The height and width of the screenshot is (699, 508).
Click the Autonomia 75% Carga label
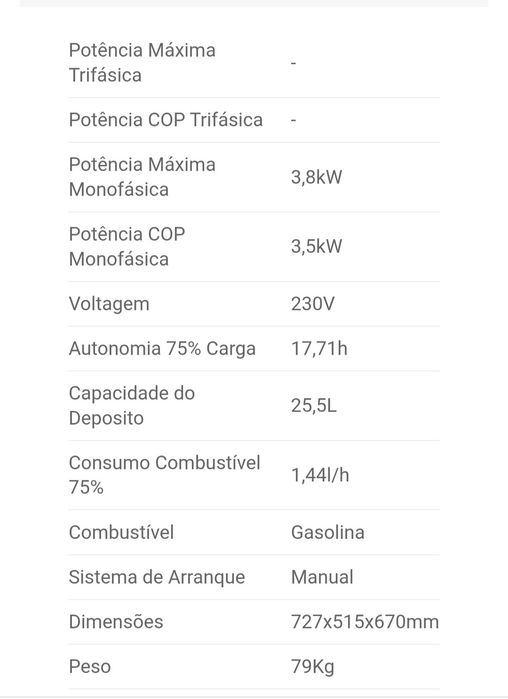coord(162,349)
